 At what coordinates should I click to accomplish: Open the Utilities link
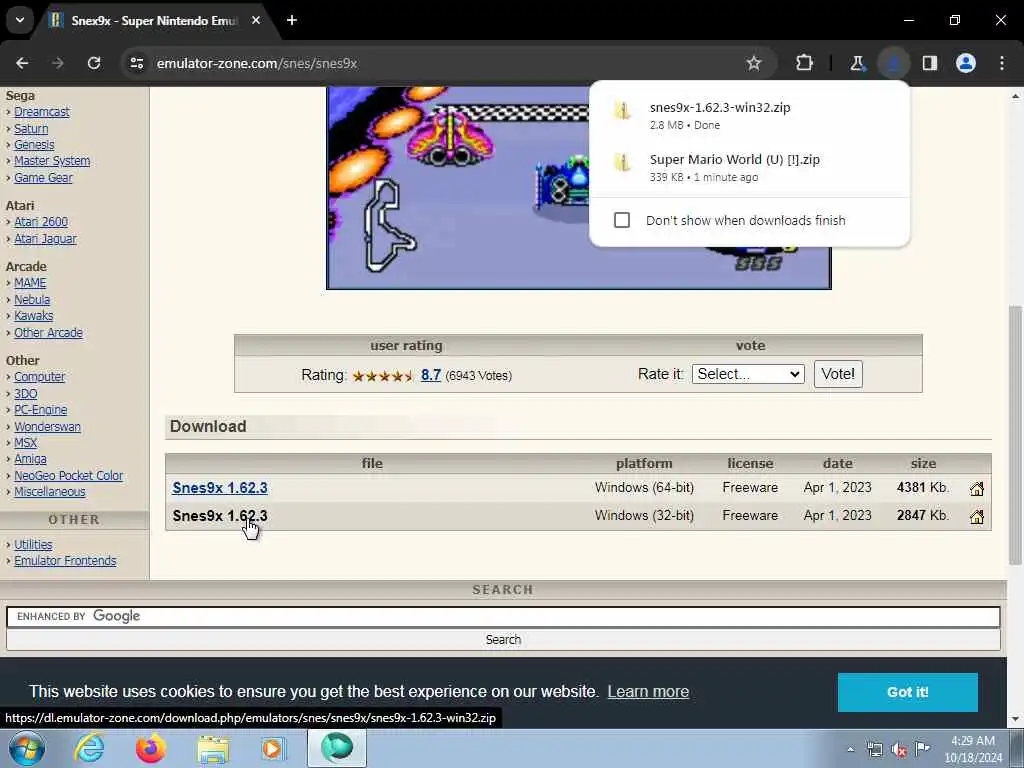33,545
